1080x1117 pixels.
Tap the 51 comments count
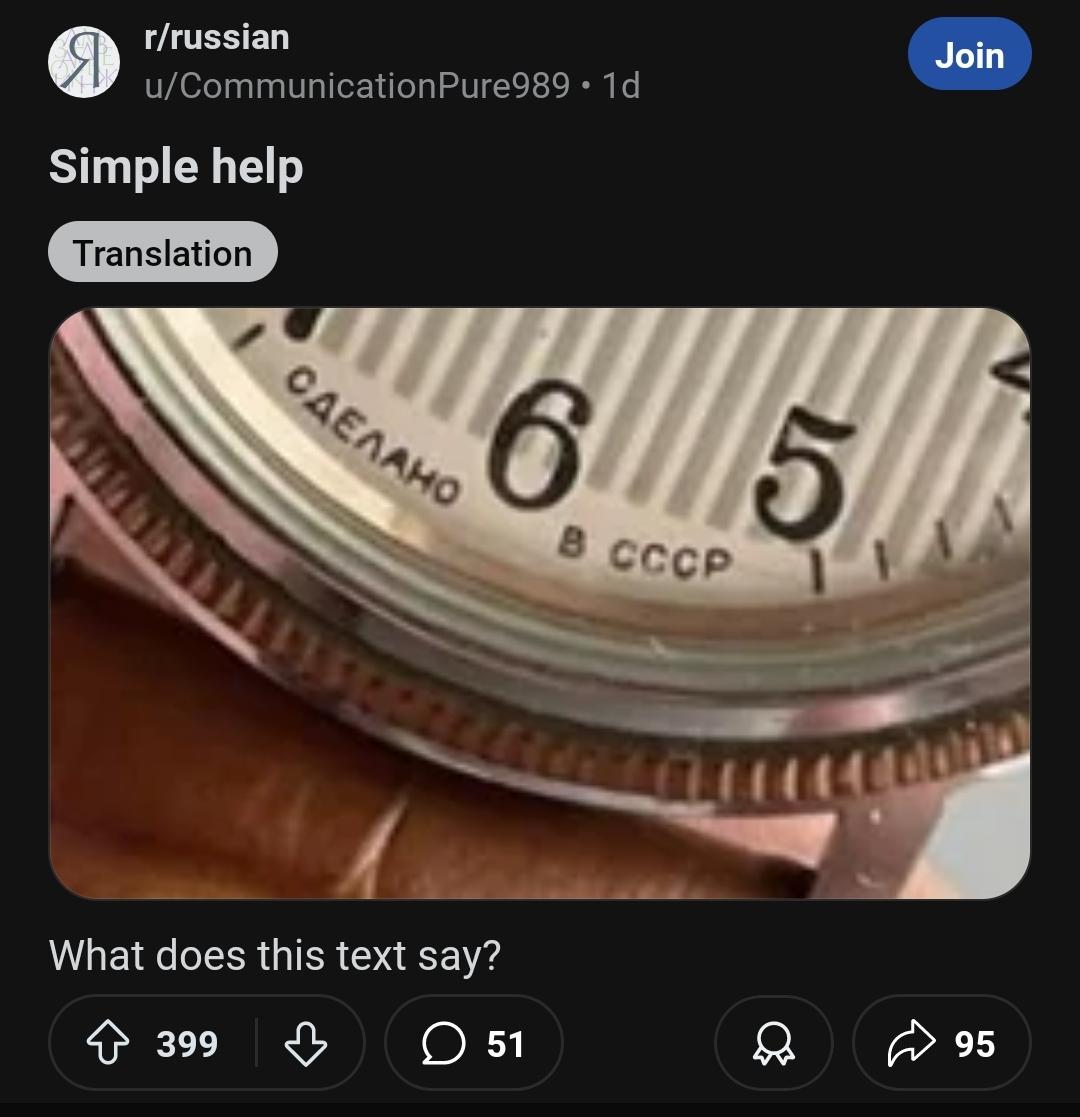point(505,1044)
